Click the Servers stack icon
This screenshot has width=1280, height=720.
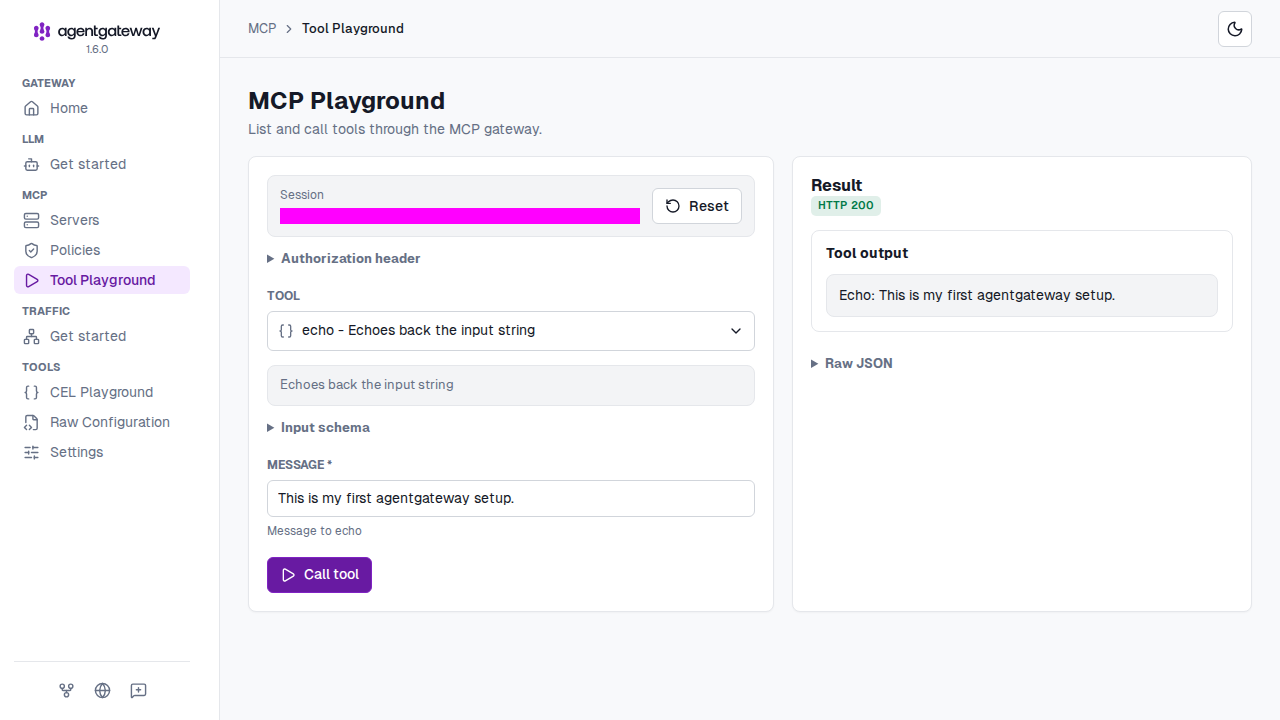32,220
